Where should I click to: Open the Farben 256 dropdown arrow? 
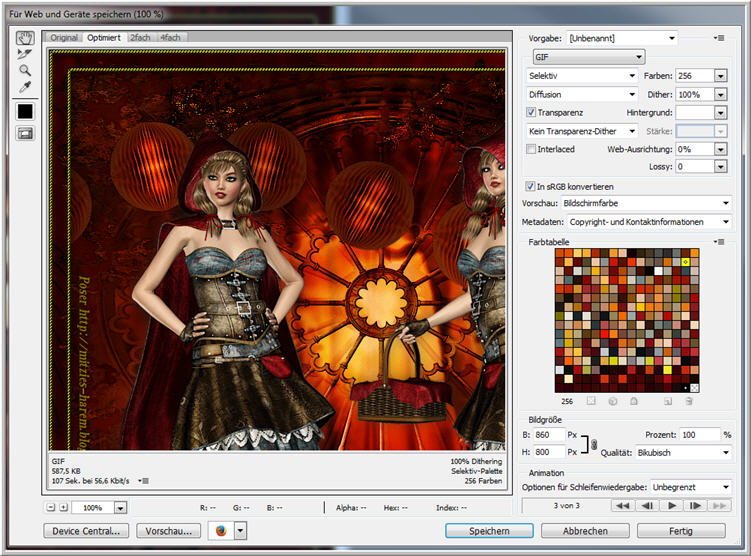click(x=720, y=76)
